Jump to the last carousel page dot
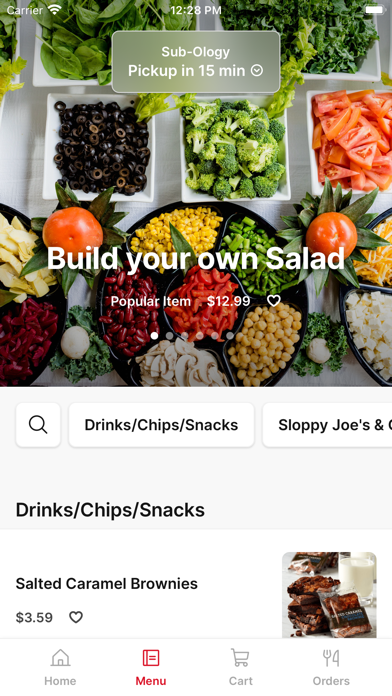 point(230,336)
